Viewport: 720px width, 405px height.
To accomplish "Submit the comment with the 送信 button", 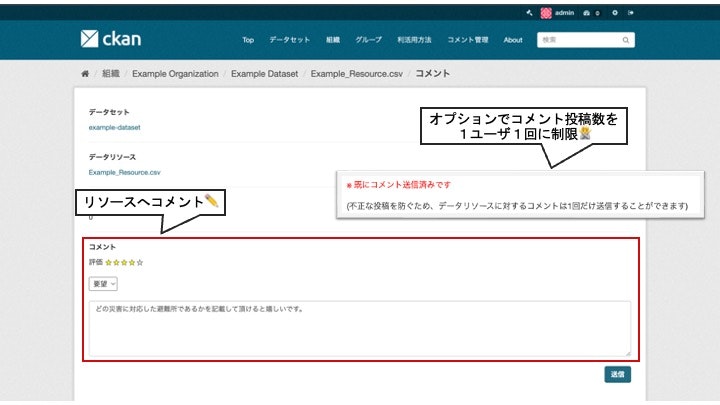I will click(618, 374).
